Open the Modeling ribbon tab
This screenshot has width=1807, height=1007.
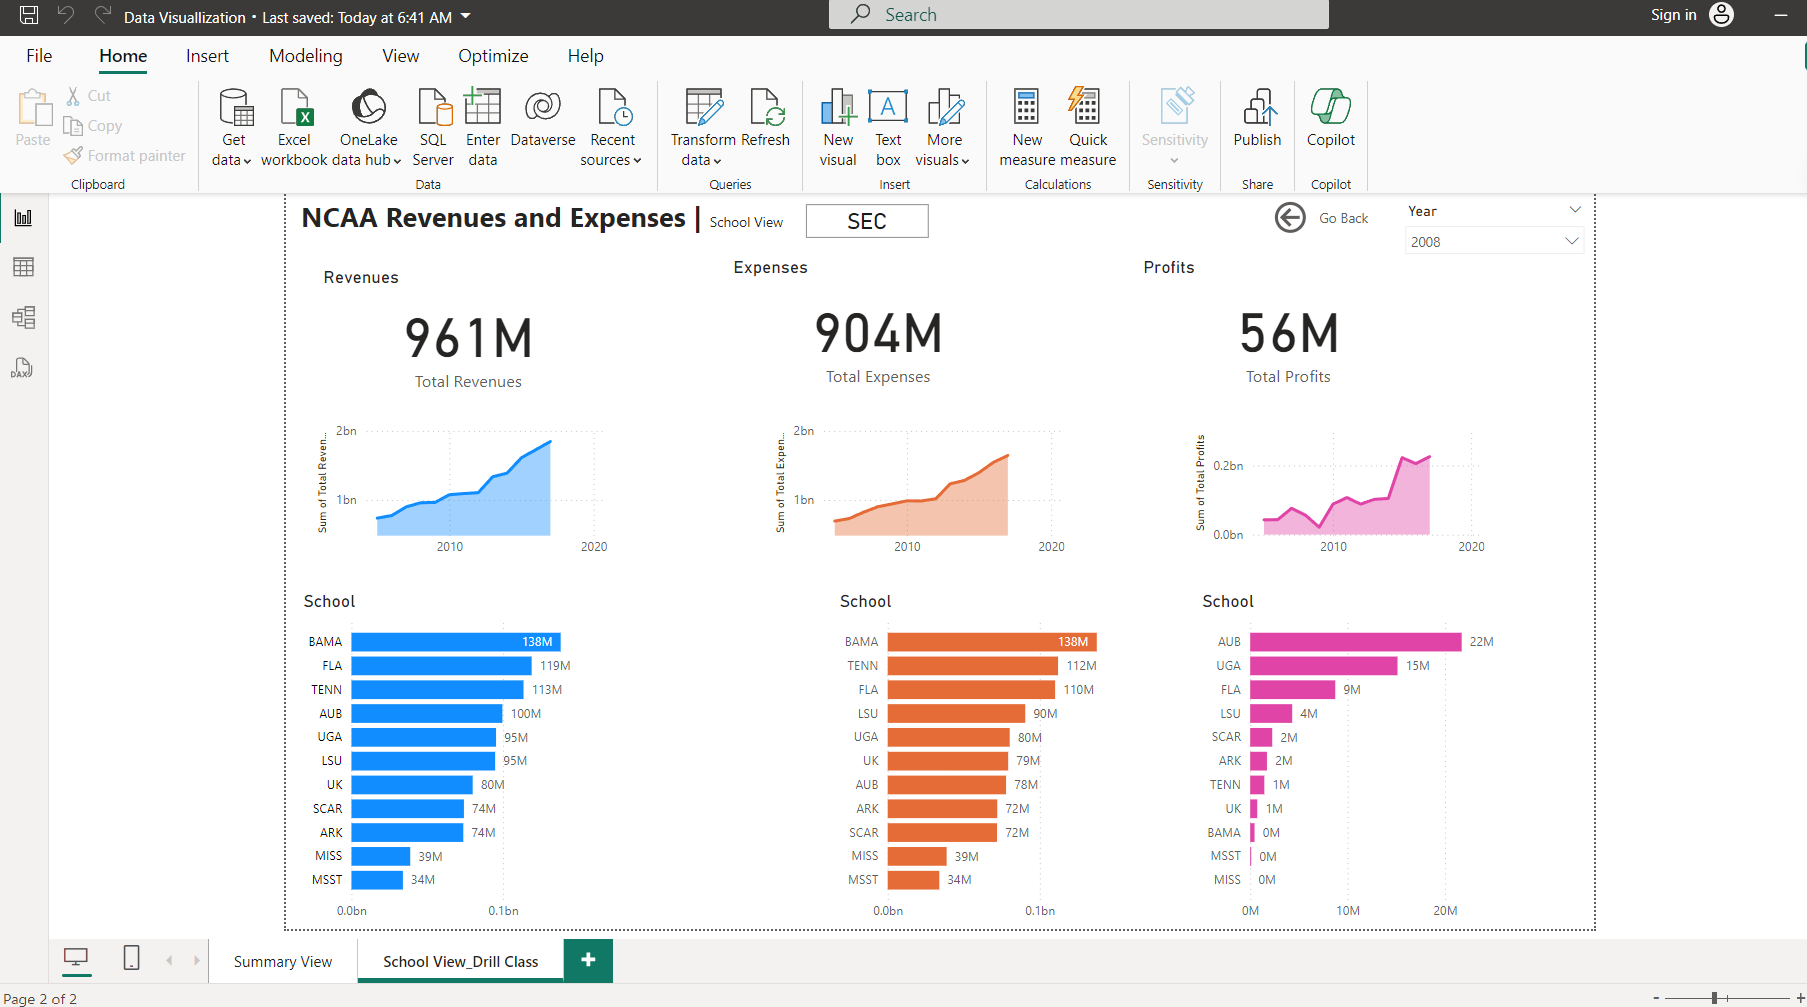coord(306,56)
